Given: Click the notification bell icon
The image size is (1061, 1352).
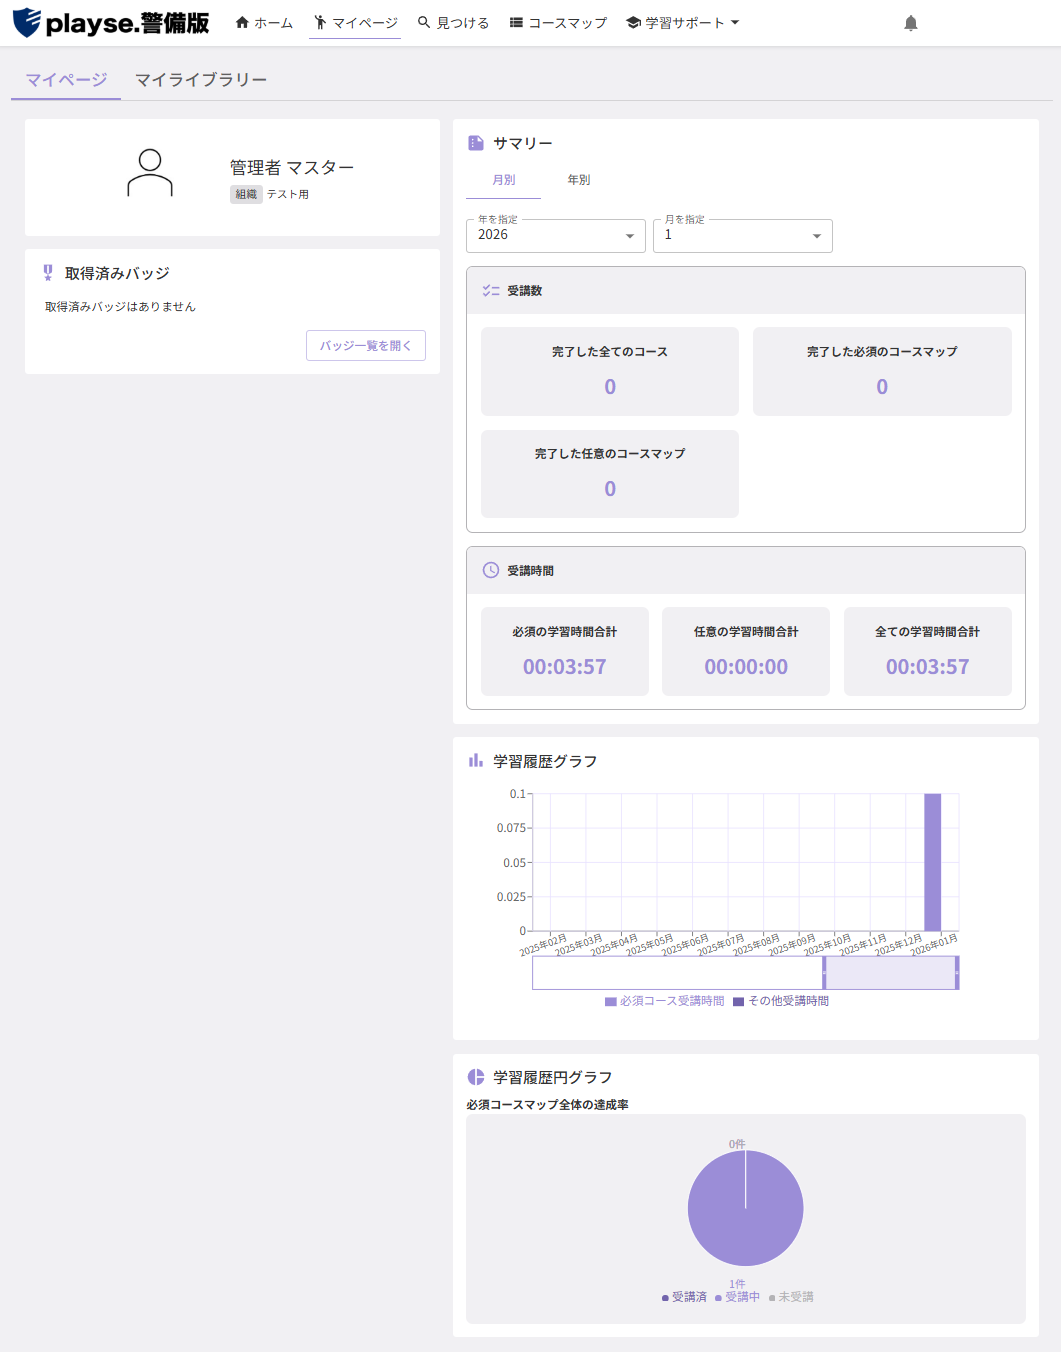Looking at the screenshot, I should pos(910,23).
